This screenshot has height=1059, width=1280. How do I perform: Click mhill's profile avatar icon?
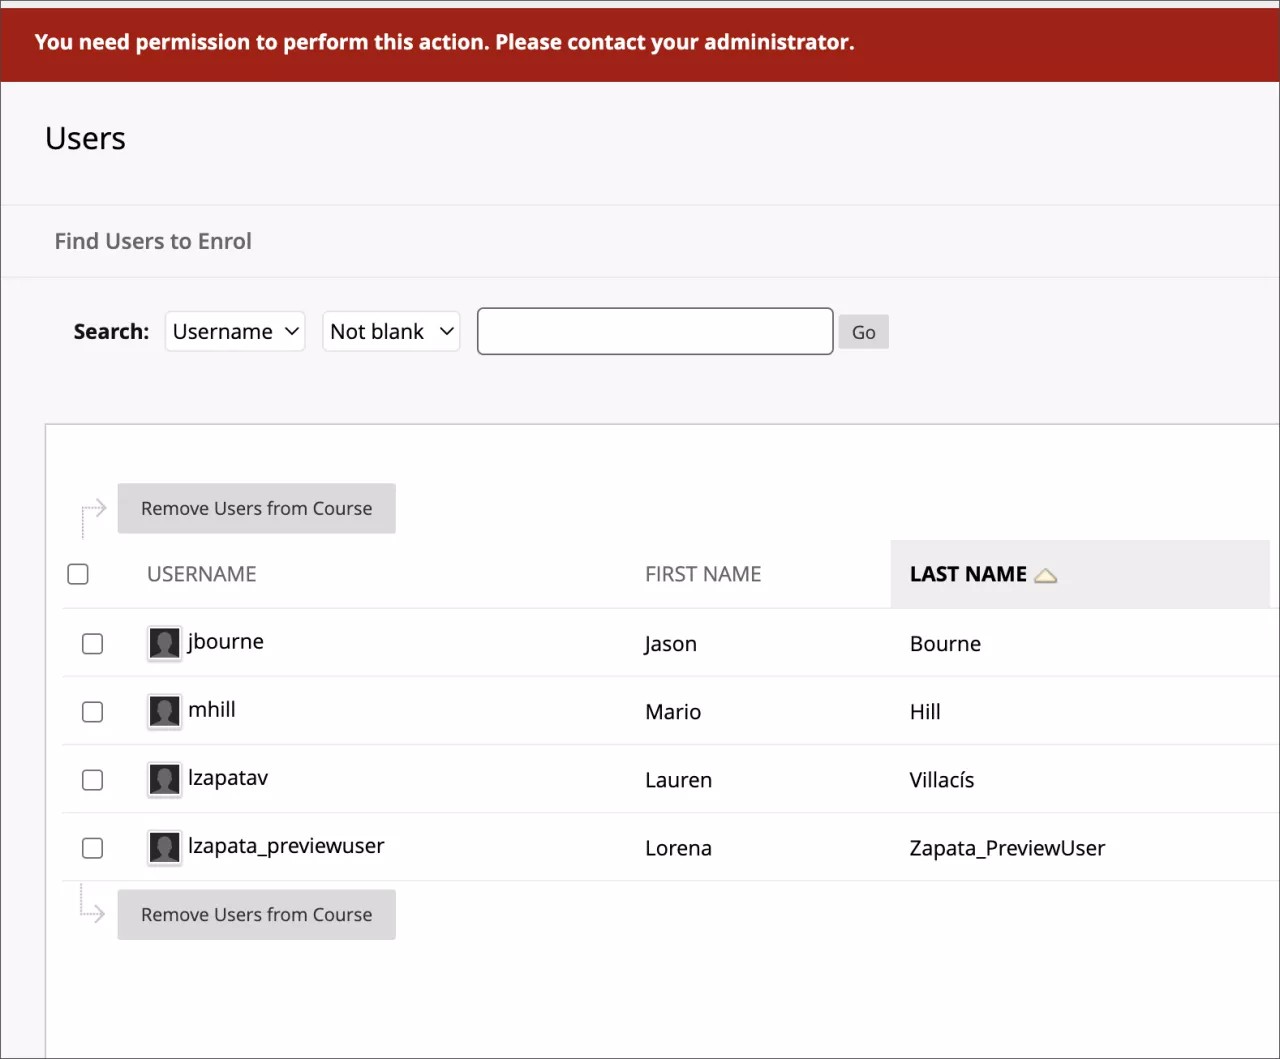163,711
